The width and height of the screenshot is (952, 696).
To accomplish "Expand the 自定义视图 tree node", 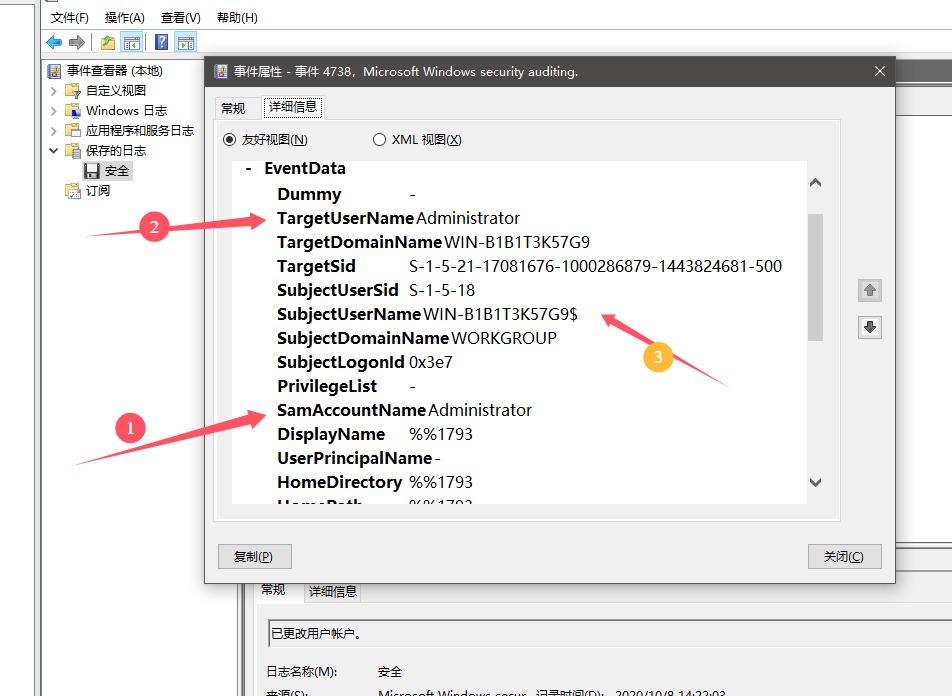I will point(54,91).
